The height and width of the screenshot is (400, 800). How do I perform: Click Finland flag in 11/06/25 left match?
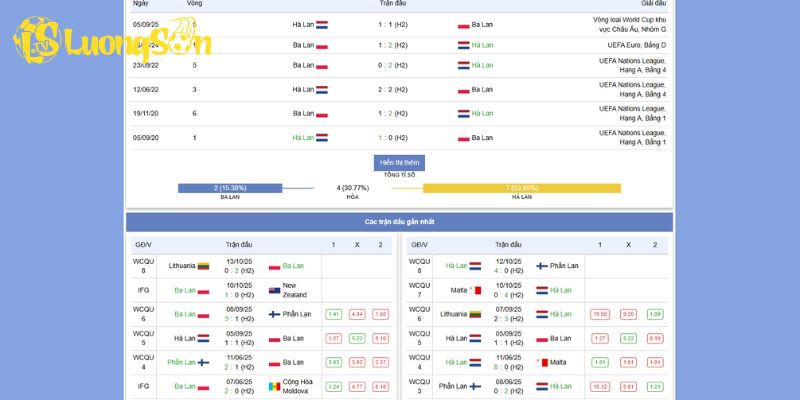[203, 363]
